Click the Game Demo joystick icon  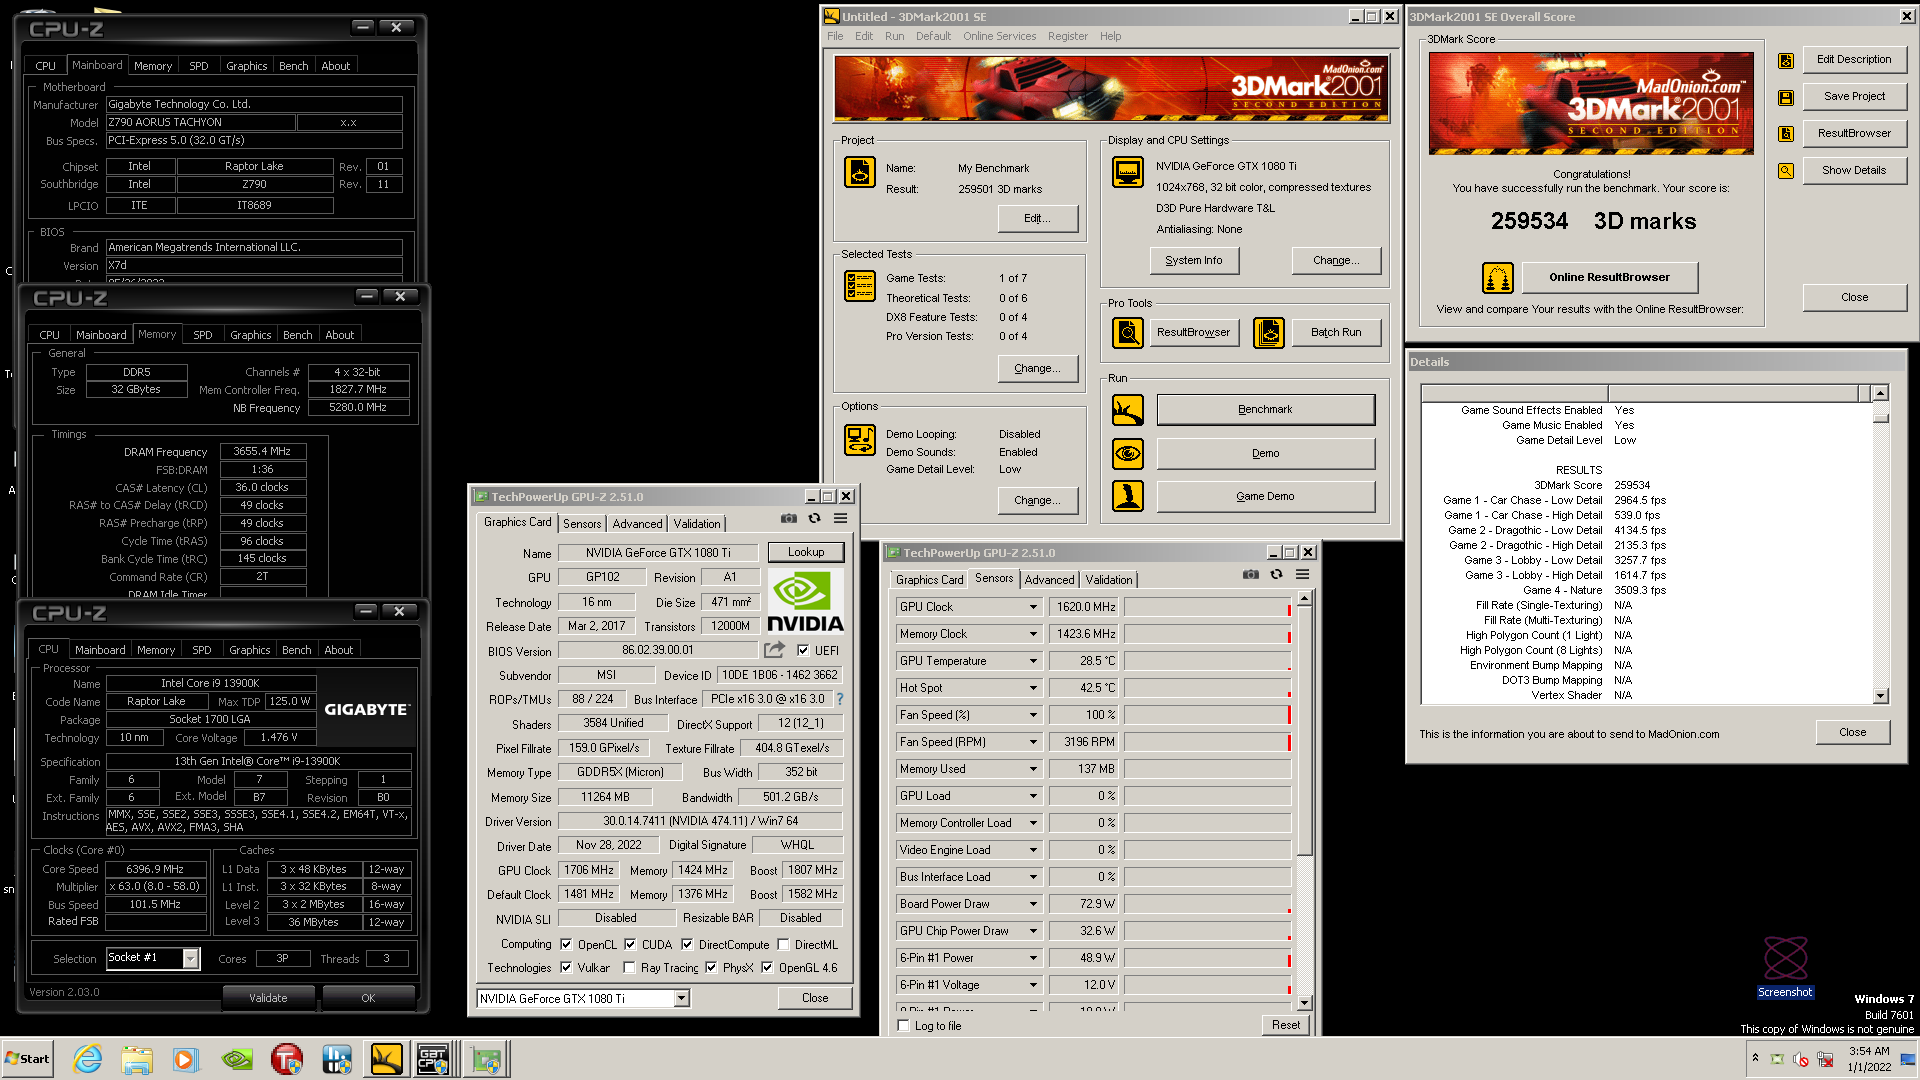coord(1128,496)
